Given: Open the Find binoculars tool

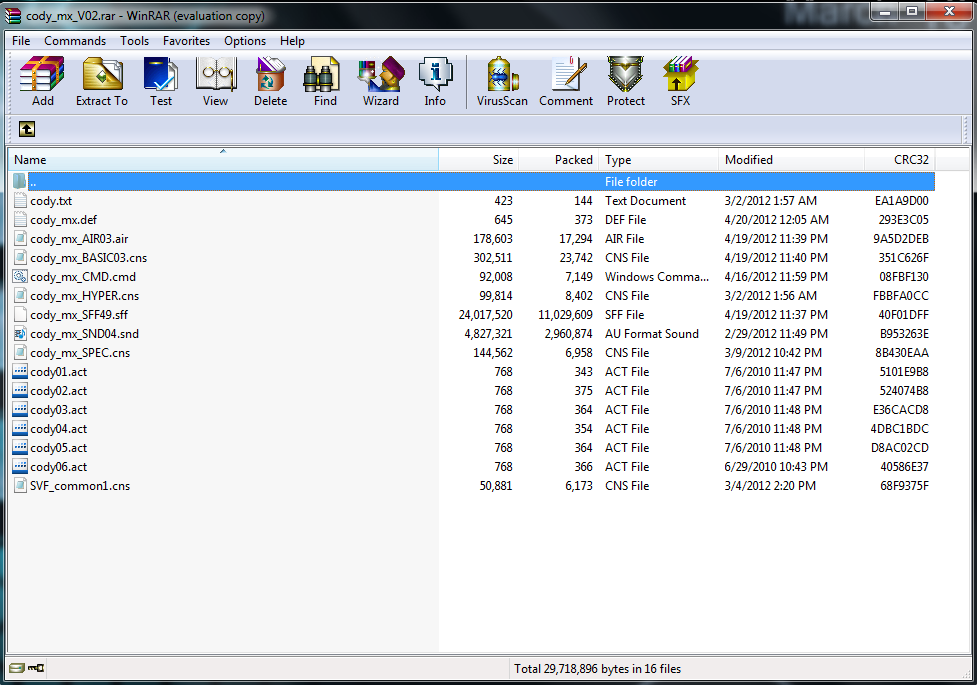Looking at the screenshot, I should click(x=325, y=81).
